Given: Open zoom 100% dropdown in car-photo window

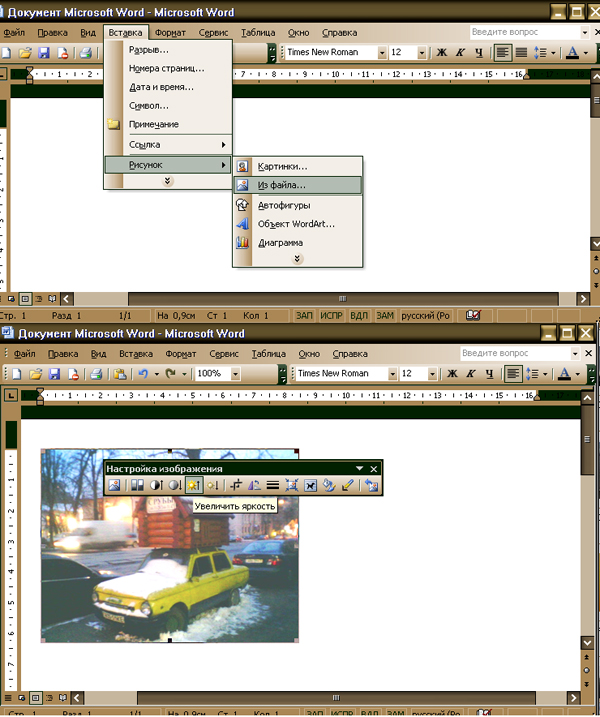Looking at the screenshot, I should pyautogui.click(x=235, y=374).
